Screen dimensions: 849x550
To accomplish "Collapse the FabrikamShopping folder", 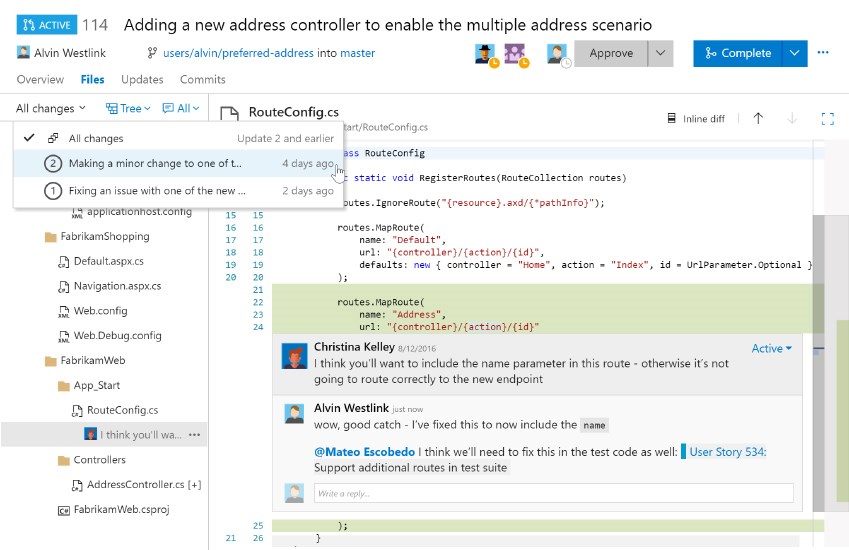I will (97, 237).
